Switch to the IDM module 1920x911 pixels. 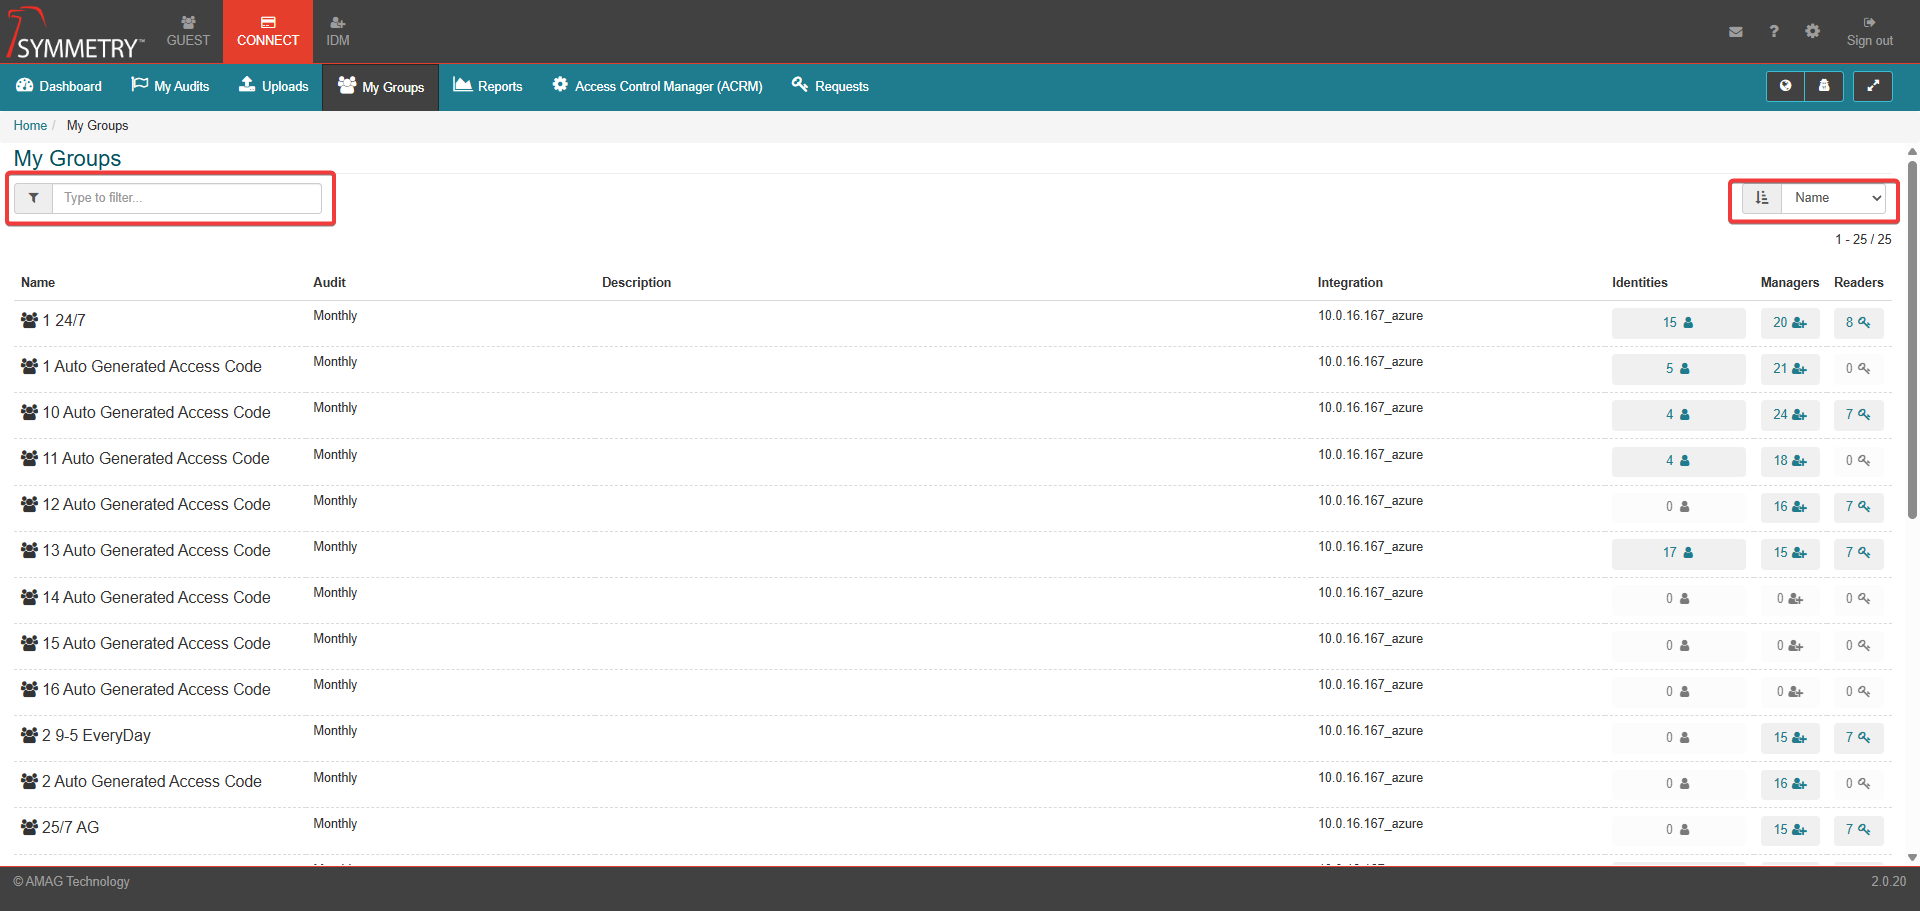click(338, 31)
